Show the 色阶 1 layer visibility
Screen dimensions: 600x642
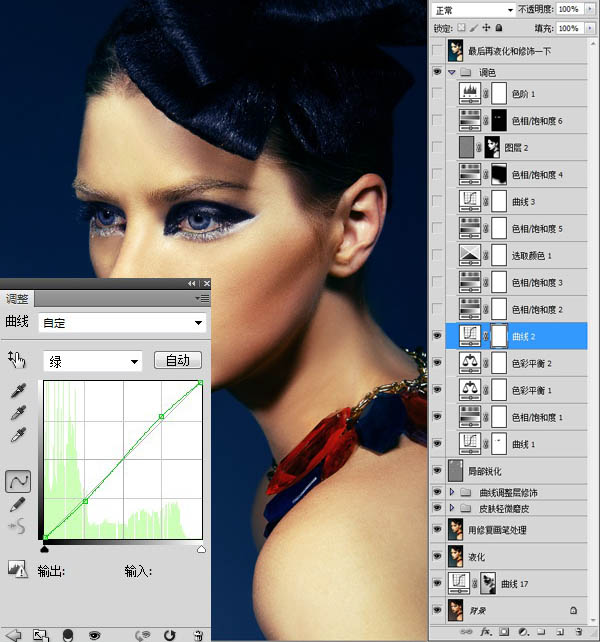[436, 94]
